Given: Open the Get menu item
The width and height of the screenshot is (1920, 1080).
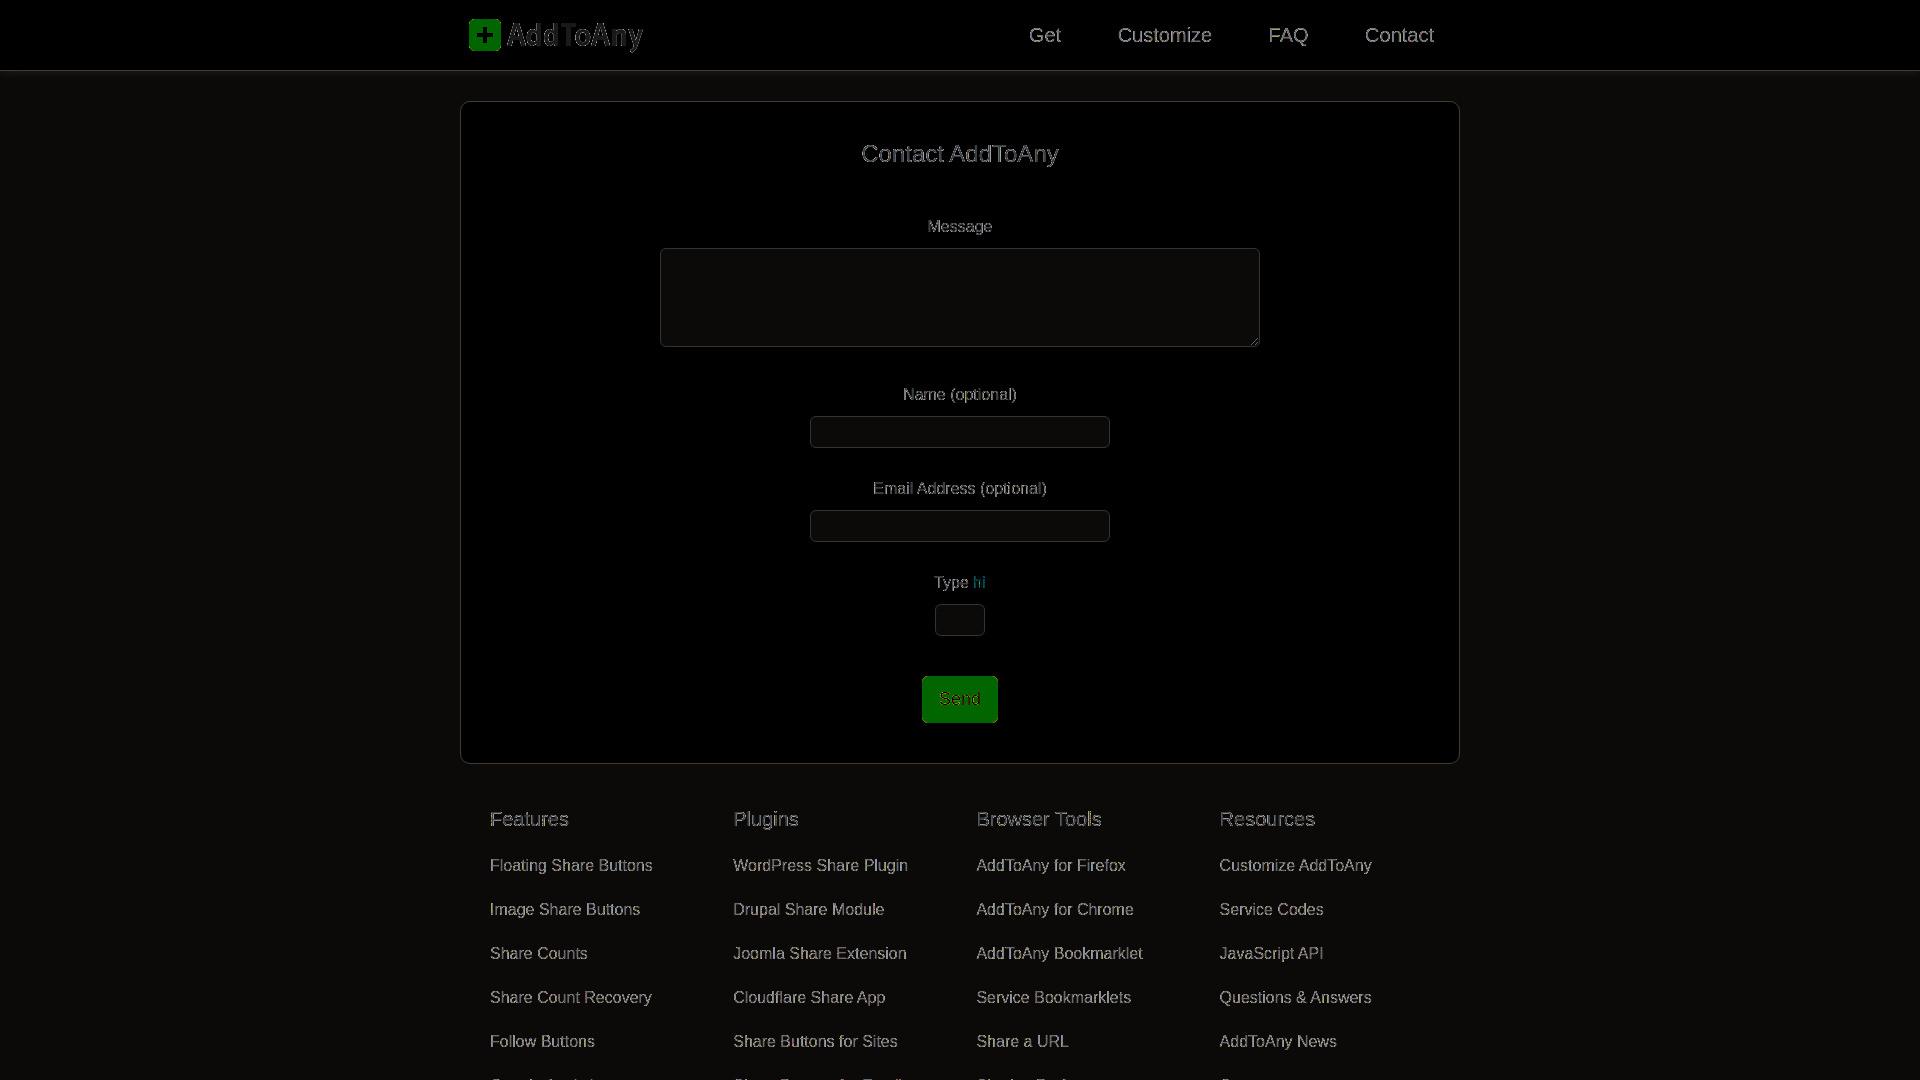Looking at the screenshot, I should click(1045, 35).
